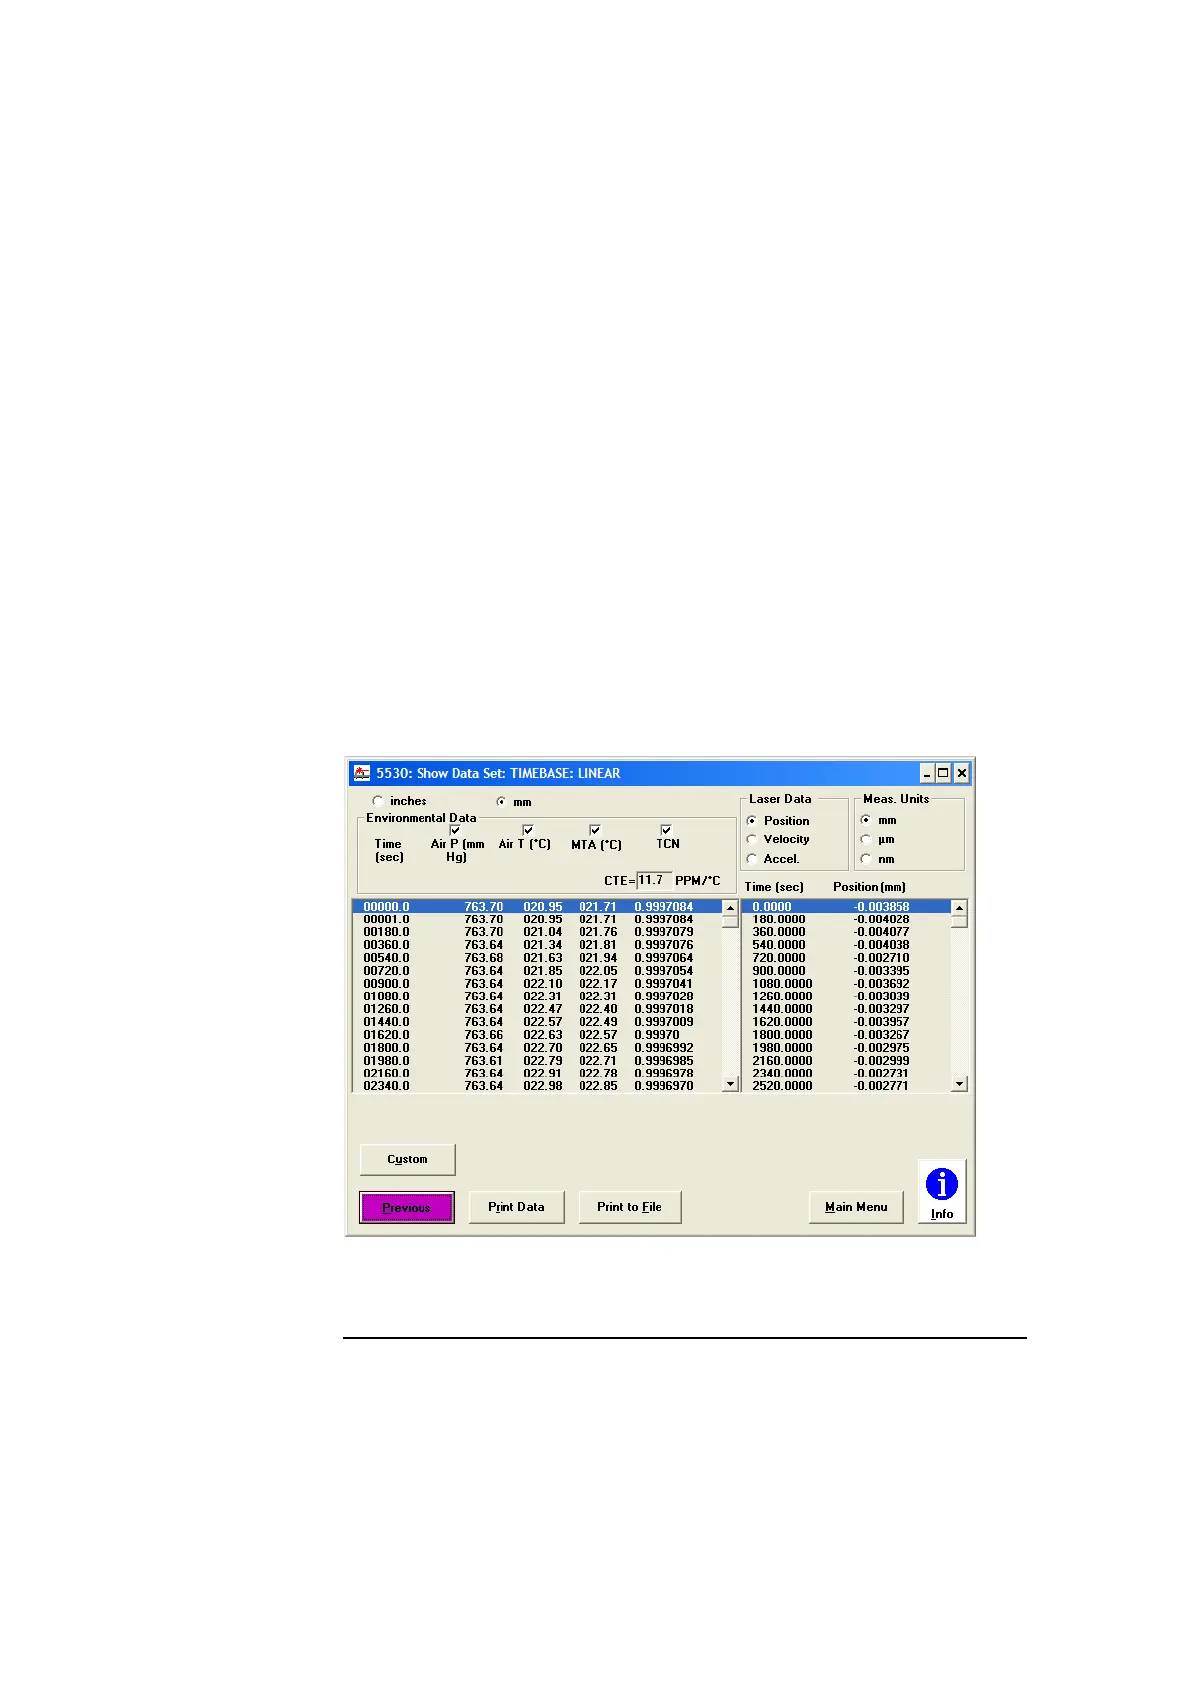The height and width of the screenshot is (1684, 1190).
Task: Select environmental row 00000.0
Action: coord(537,907)
